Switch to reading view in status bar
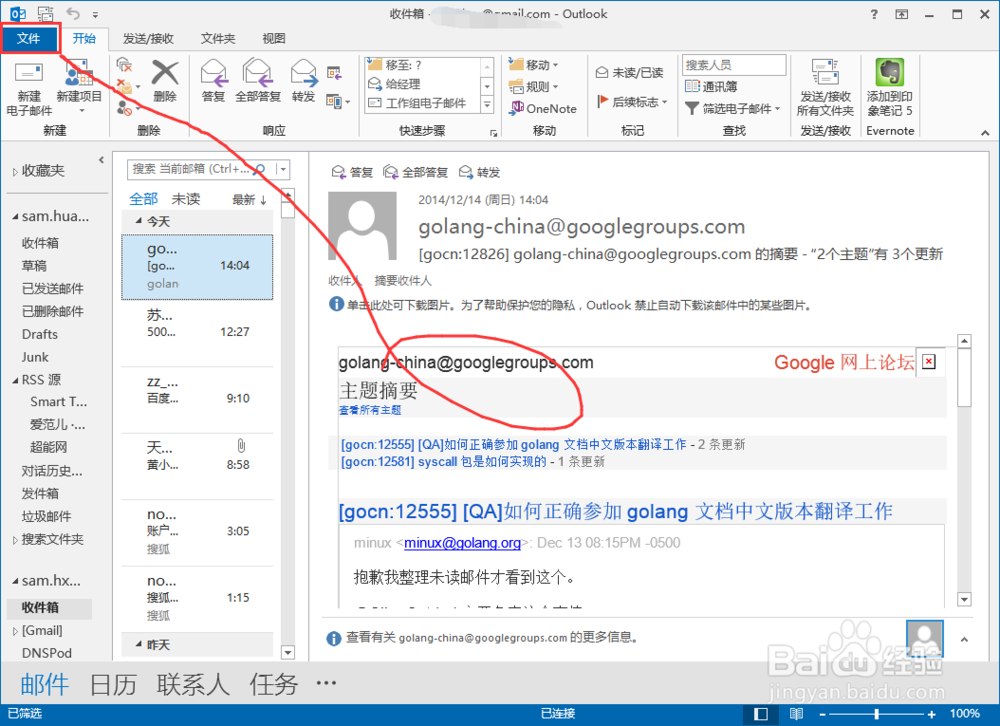The width and height of the screenshot is (1000, 726). 796,713
